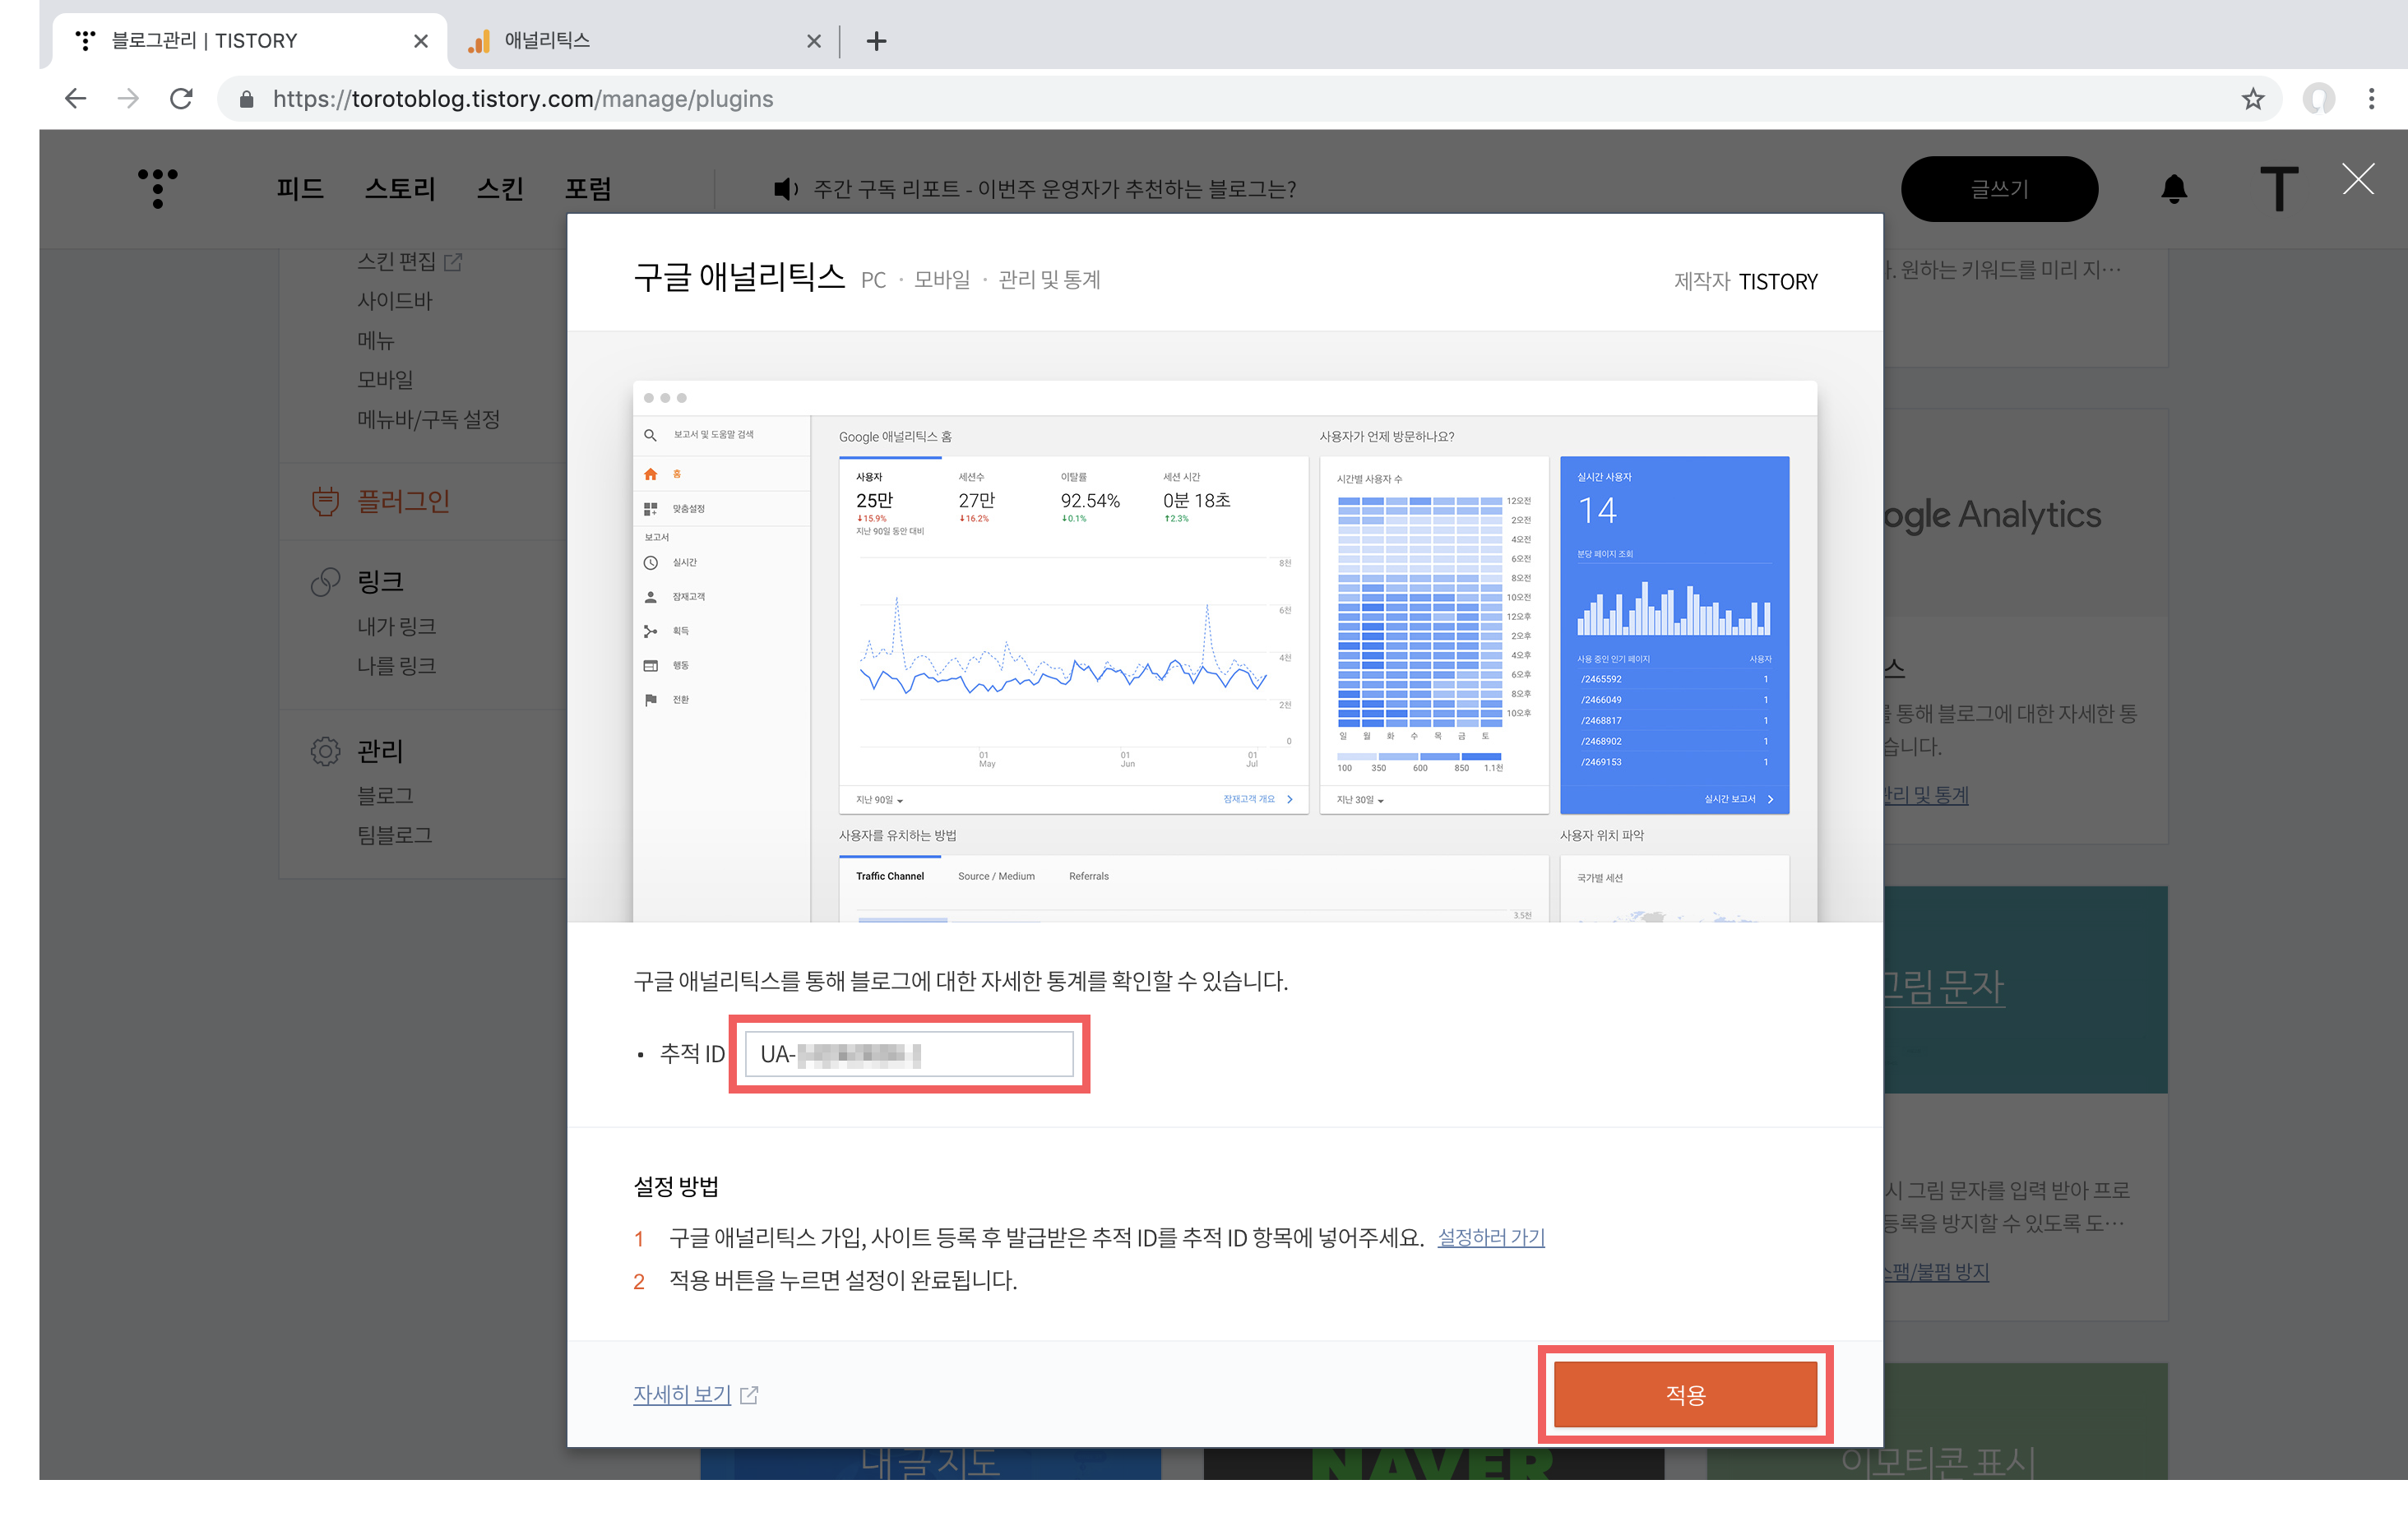2408x1526 pixels.
Task: Open the 주간 구독 리포트 notice
Action: [1054, 189]
